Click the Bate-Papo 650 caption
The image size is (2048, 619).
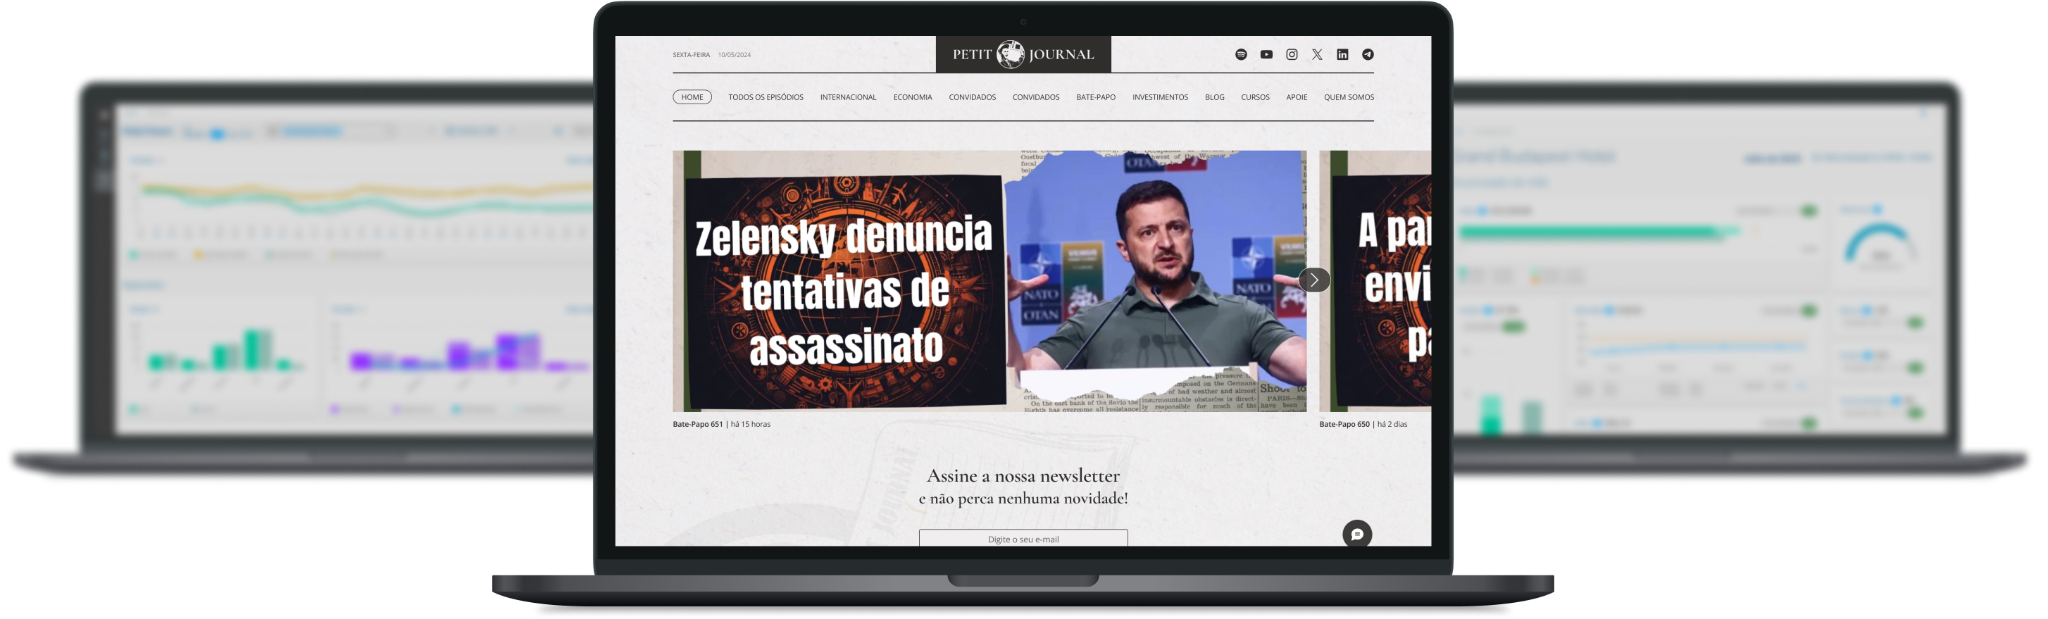point(1344,424)
